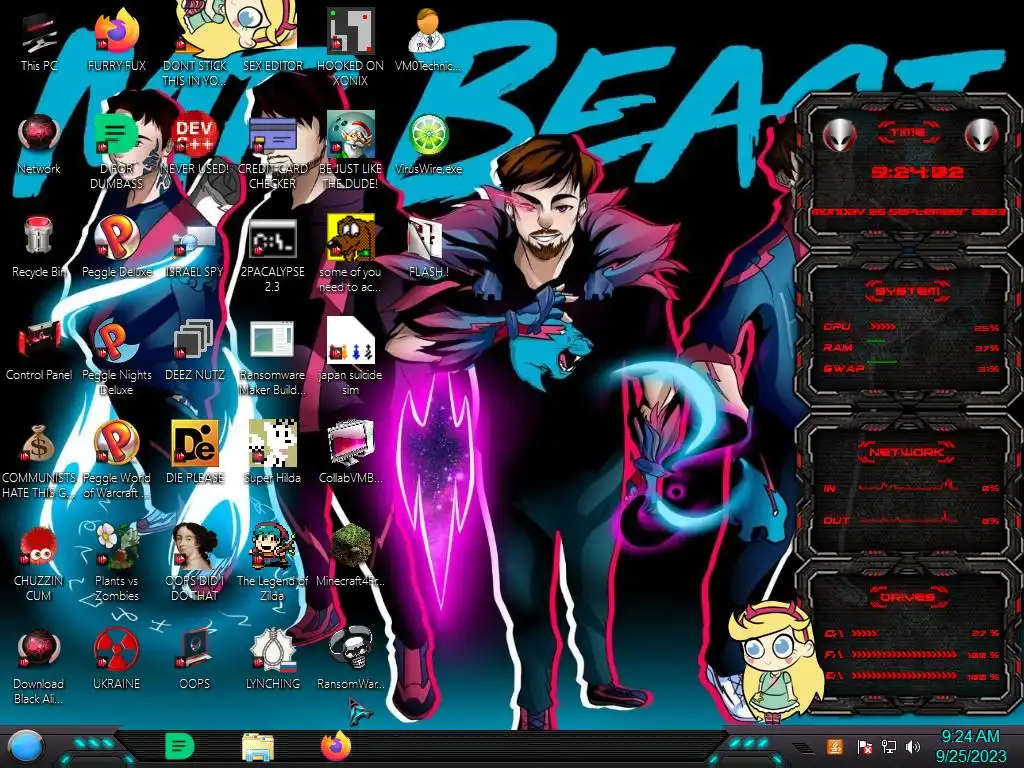
Task: Select the Peggle World of Warcraft icon
Action: (x=117, y=460)
